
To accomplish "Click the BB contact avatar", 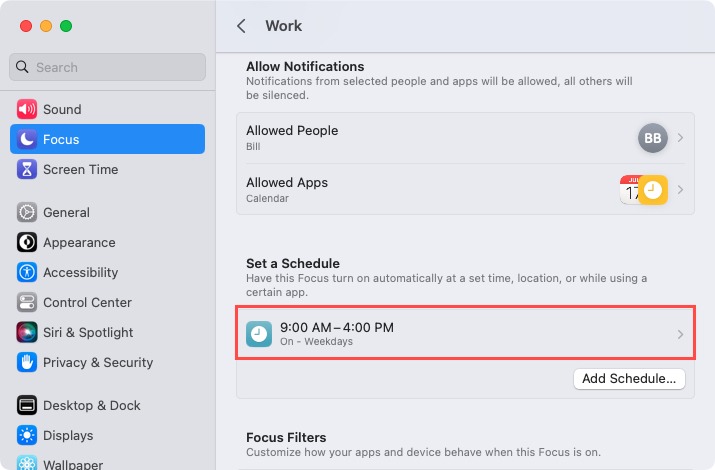I will tap(653, 138).
